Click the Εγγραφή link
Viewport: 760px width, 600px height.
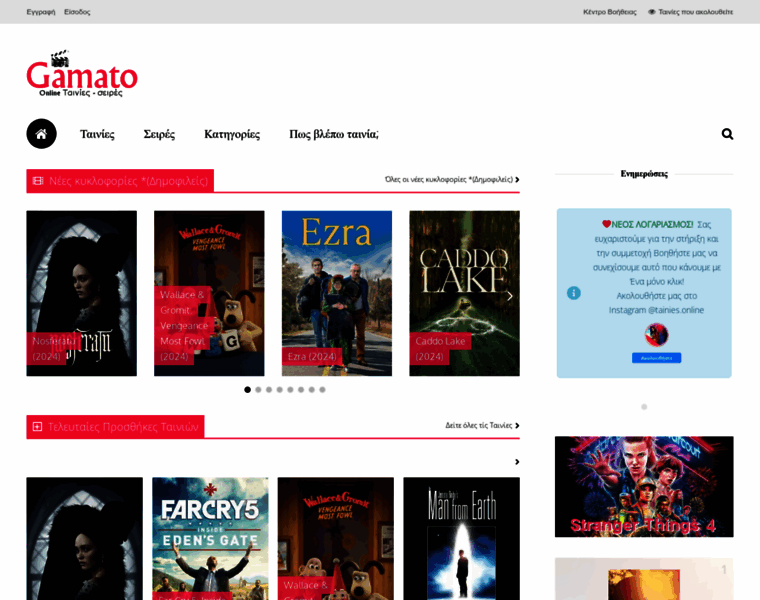click(x=40, y=12)
